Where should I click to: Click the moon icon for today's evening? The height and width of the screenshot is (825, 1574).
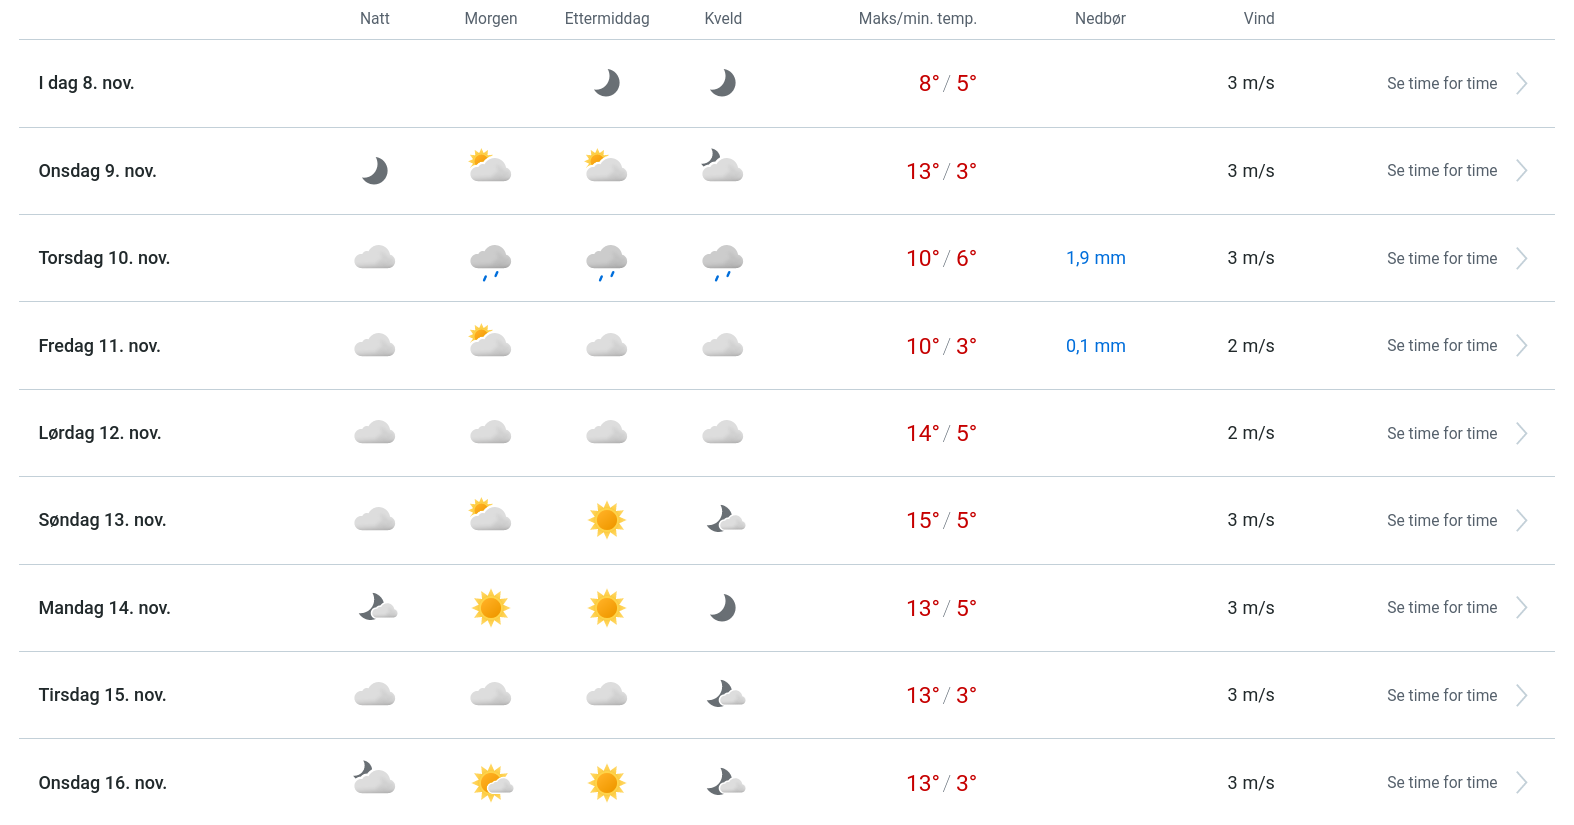723,83
